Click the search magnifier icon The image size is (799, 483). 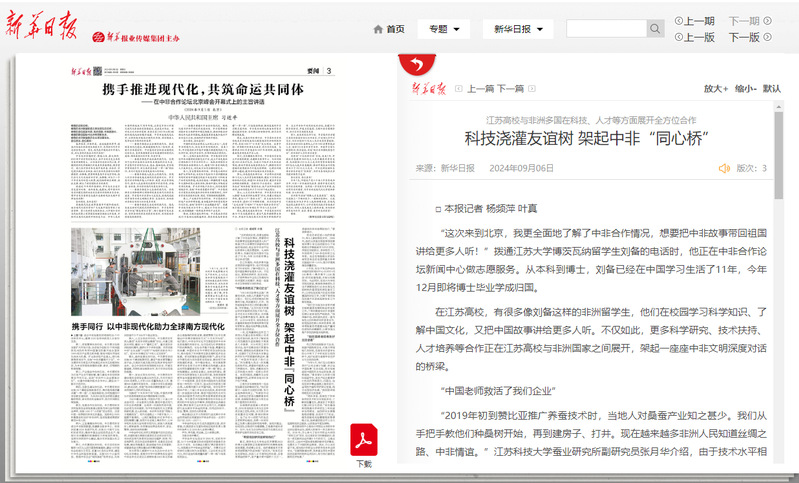pyautogui.click(x=656, y=29)
